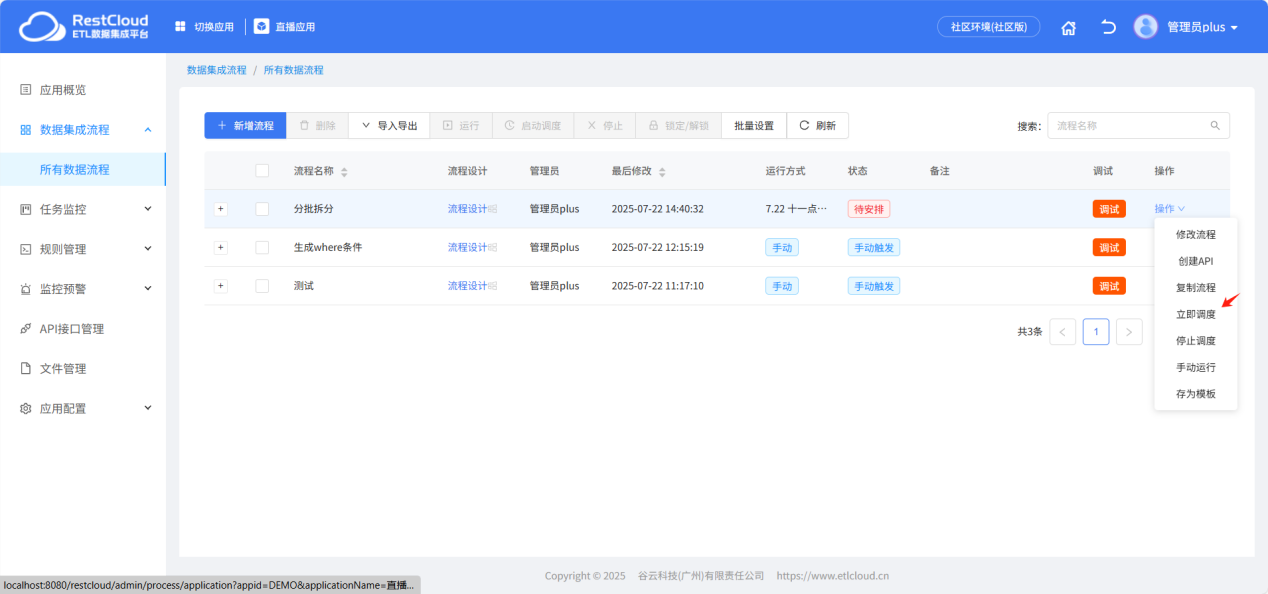Check the checkbox for 测试 row

[x=262, y=285]
